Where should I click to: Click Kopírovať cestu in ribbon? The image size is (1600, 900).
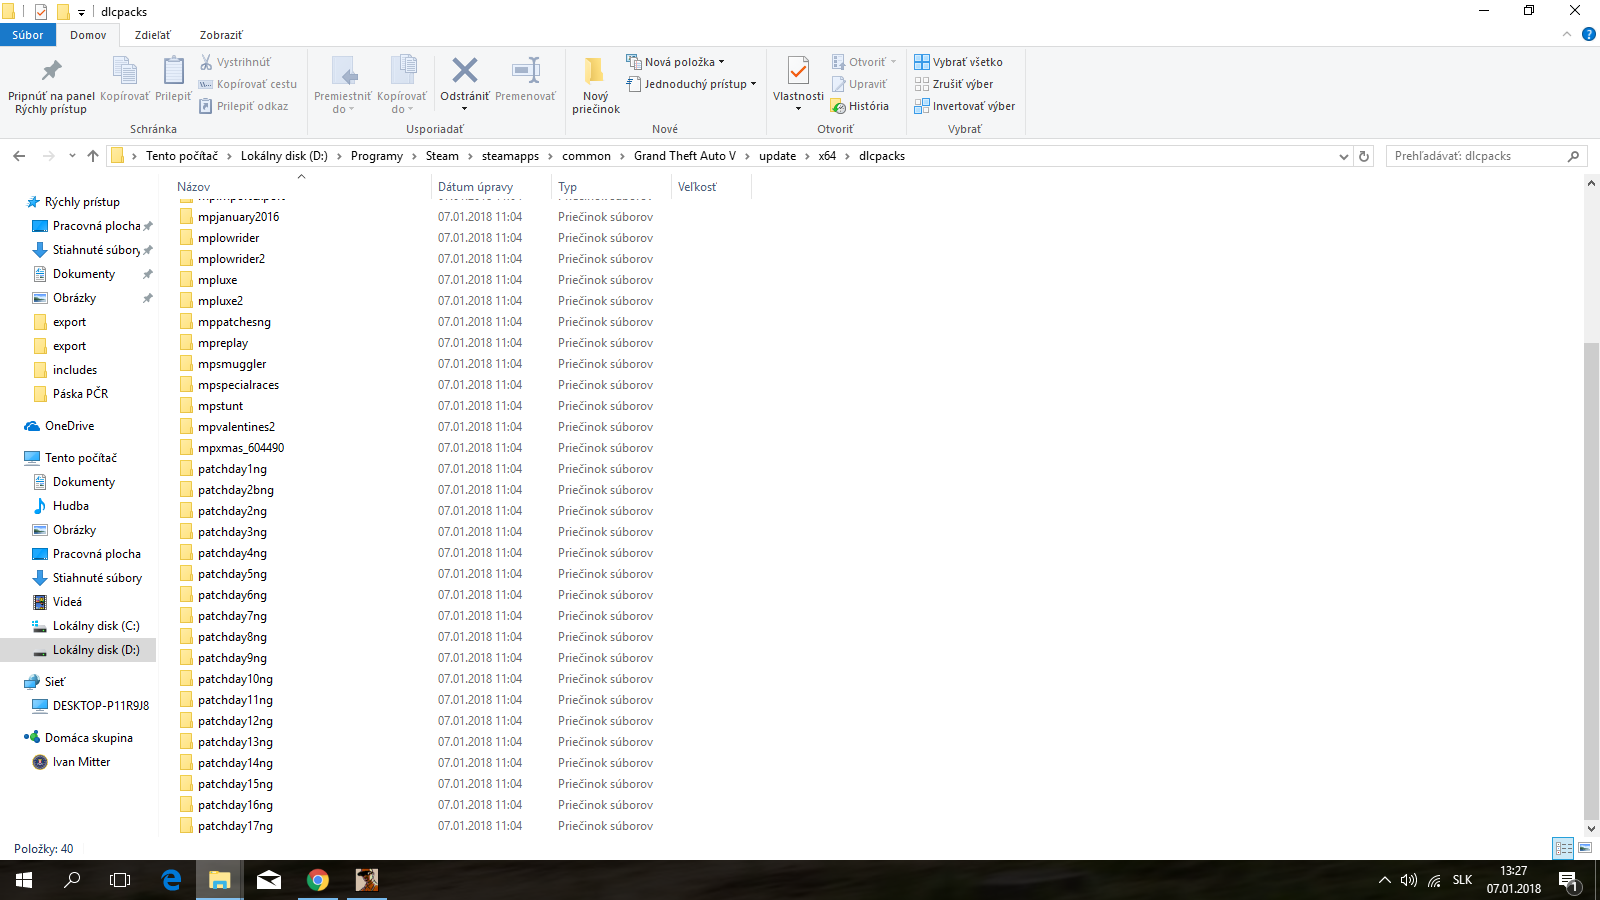248,84
